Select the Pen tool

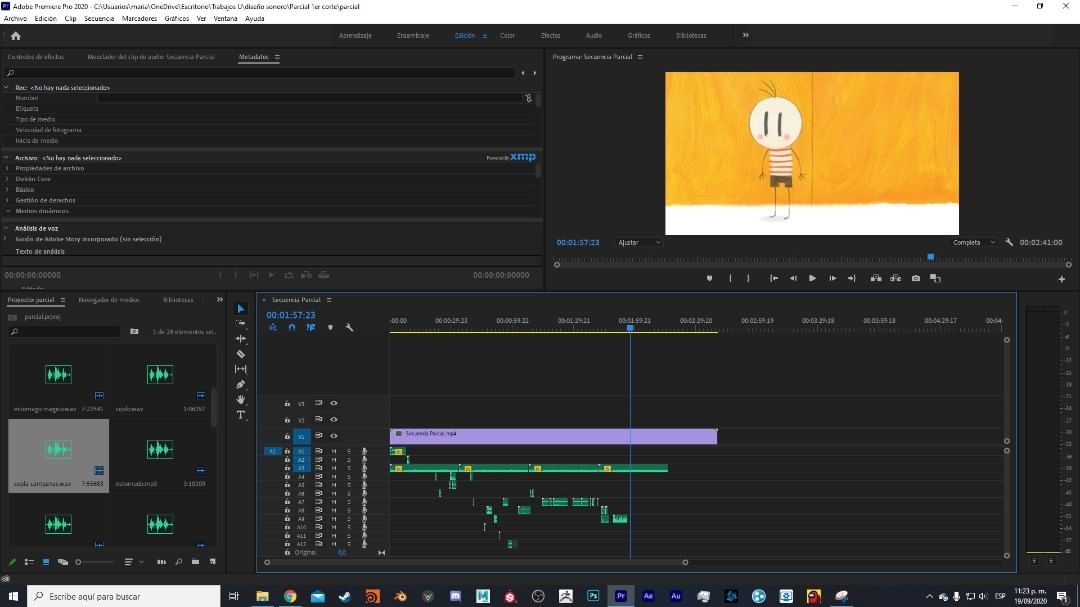(x=241, y=385)
